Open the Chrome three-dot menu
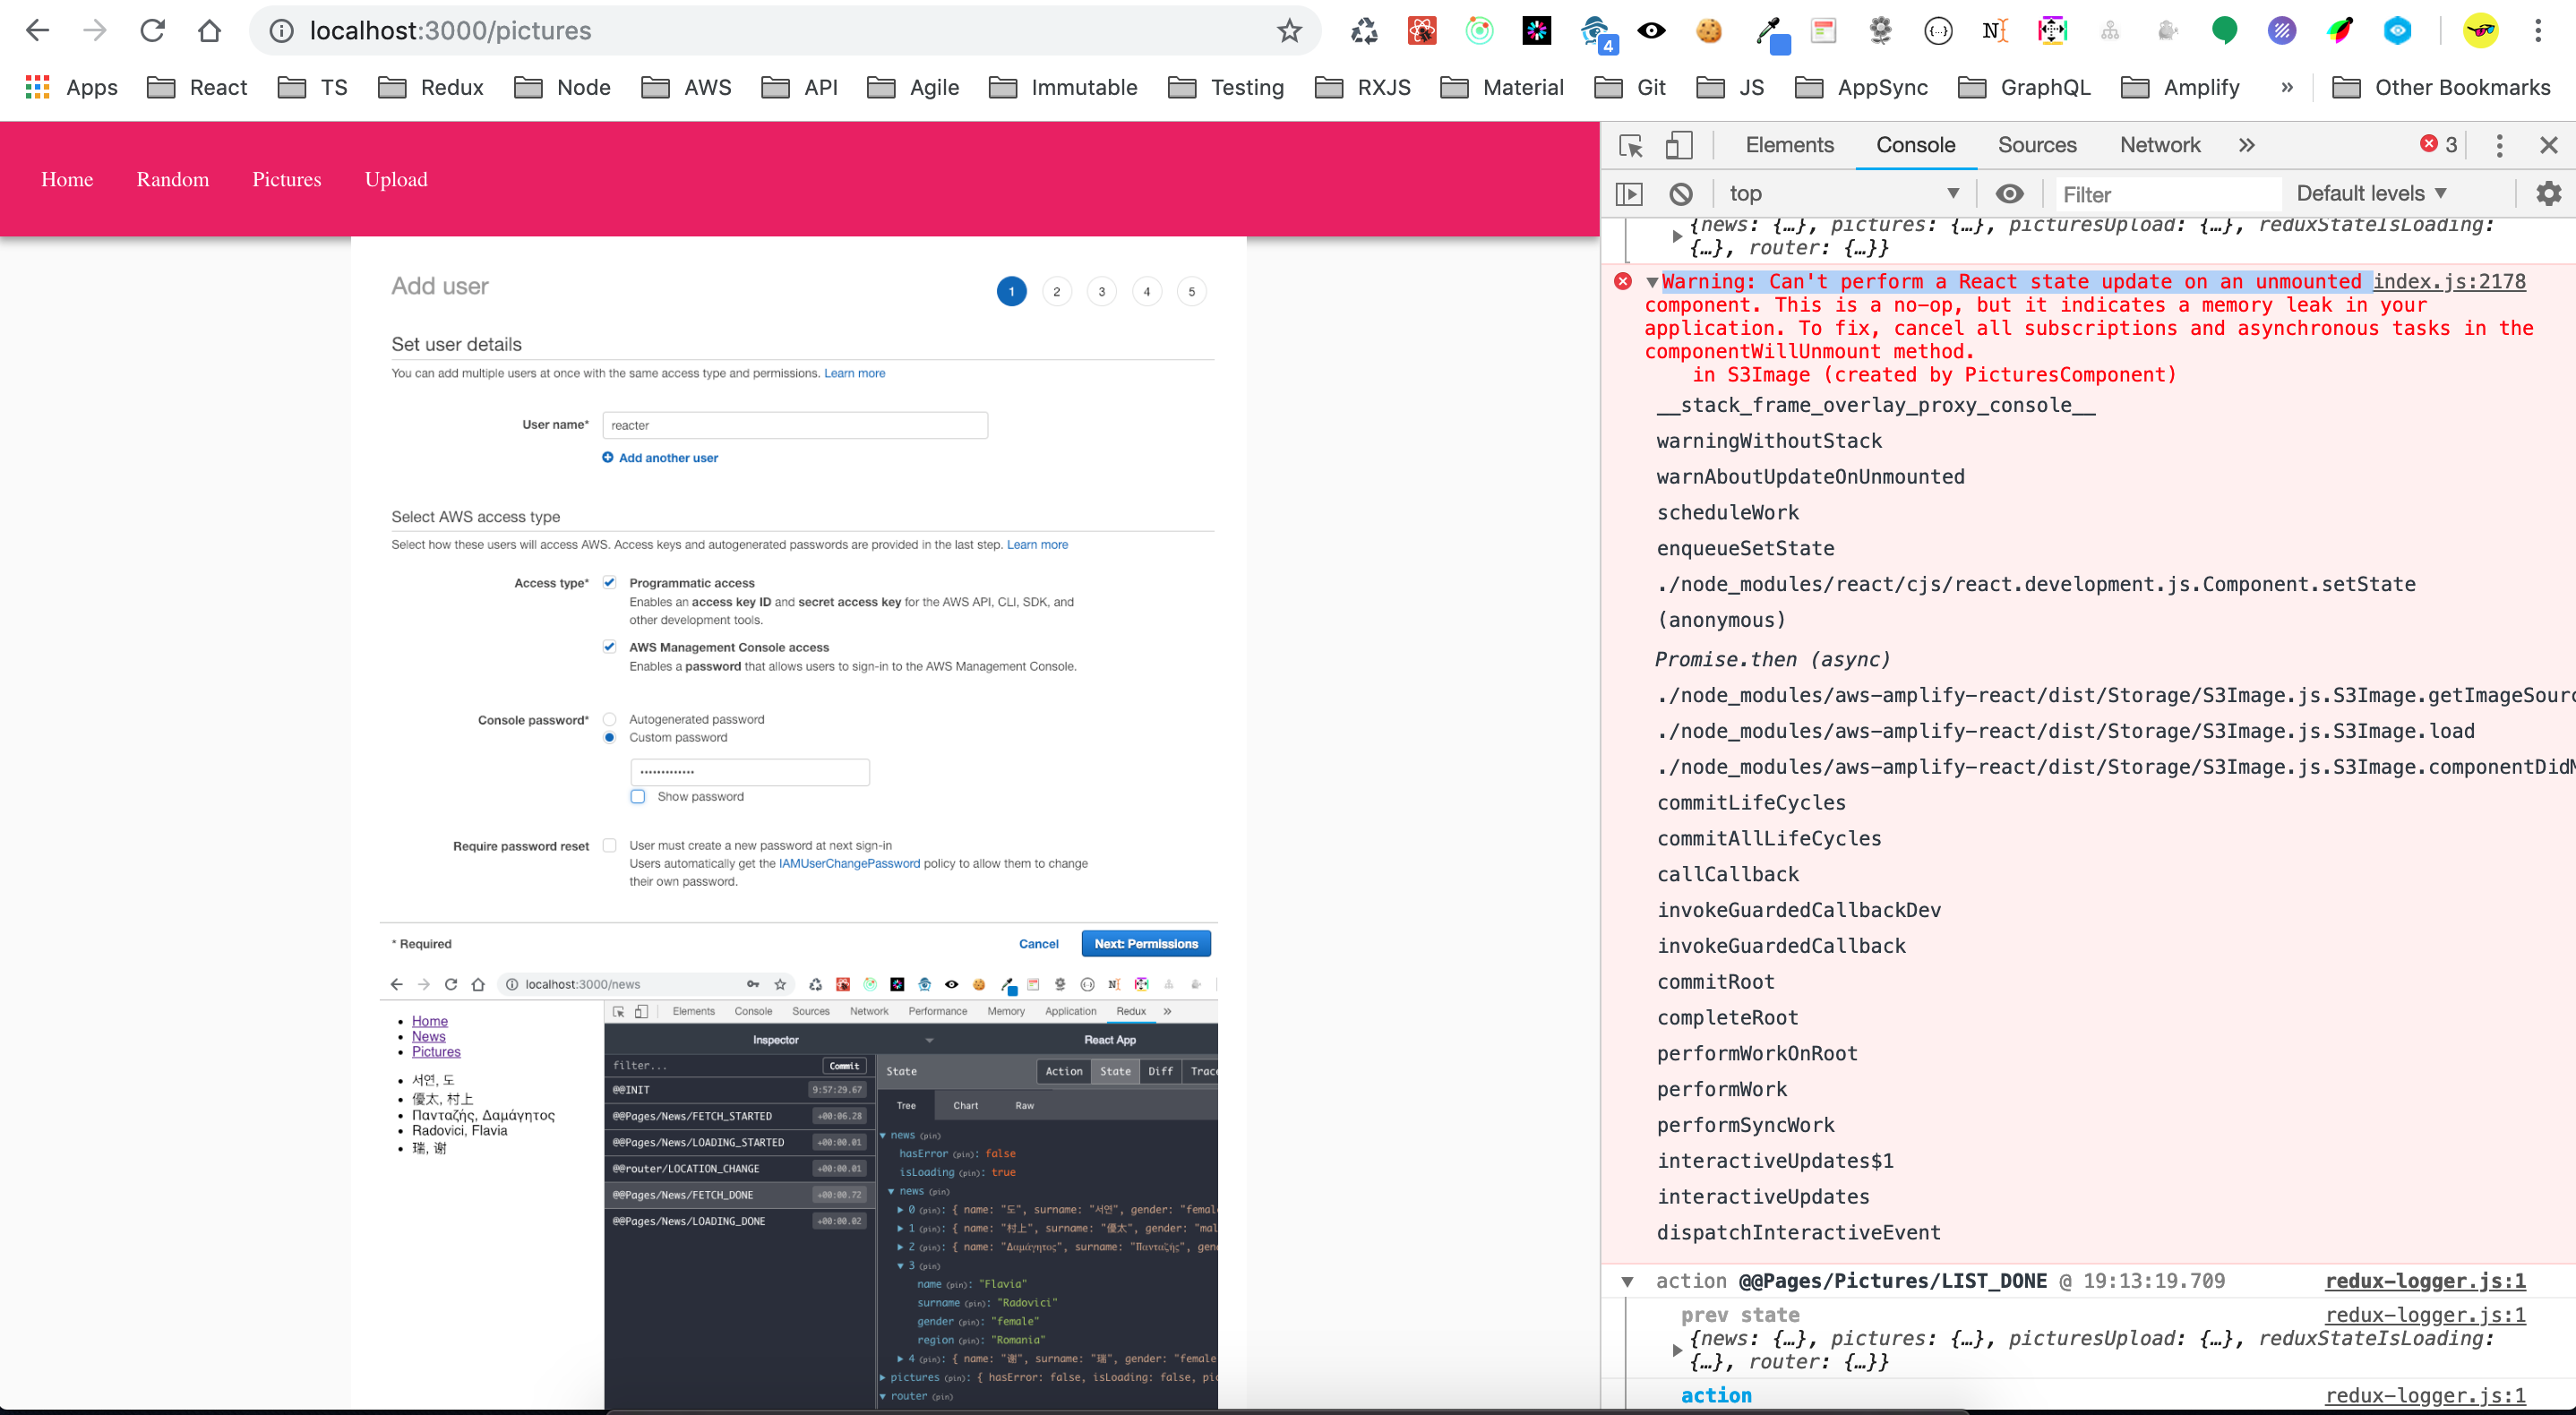Screen dimensions: 2576x1415 point(2538,31)
